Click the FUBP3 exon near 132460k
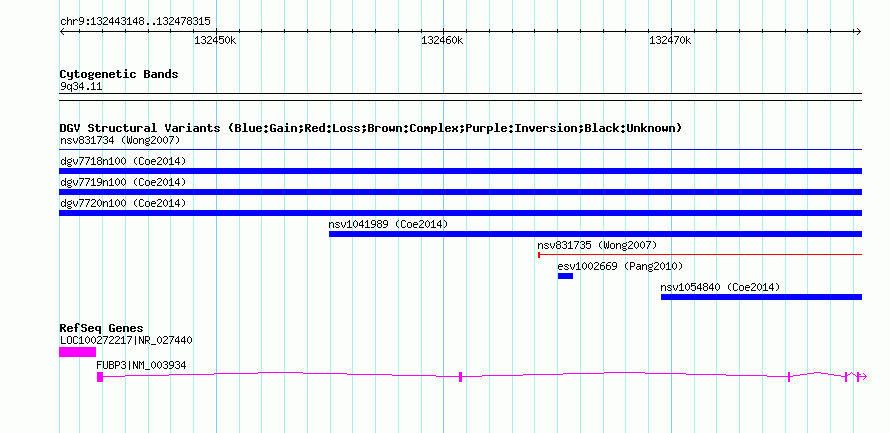The height and width of the screenshot is (433, 890). click(x=460, y=377)
